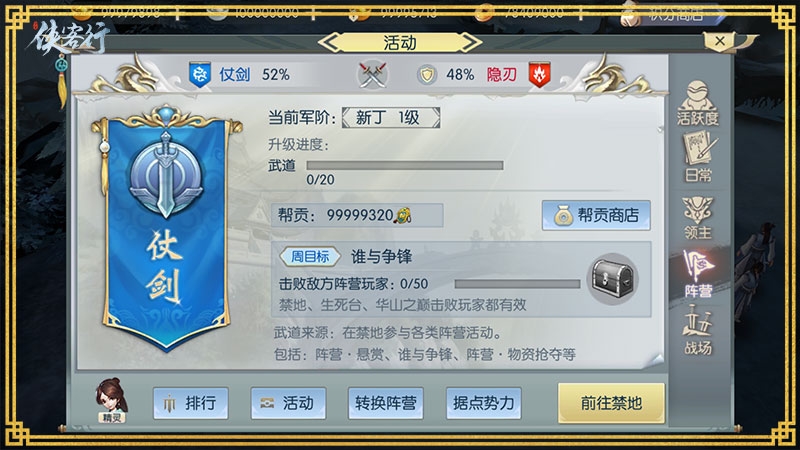Open the 战场 weapon rack icon
Image resolution: width=800 pixels, height=450 pixels.
(x=697, y=330)
